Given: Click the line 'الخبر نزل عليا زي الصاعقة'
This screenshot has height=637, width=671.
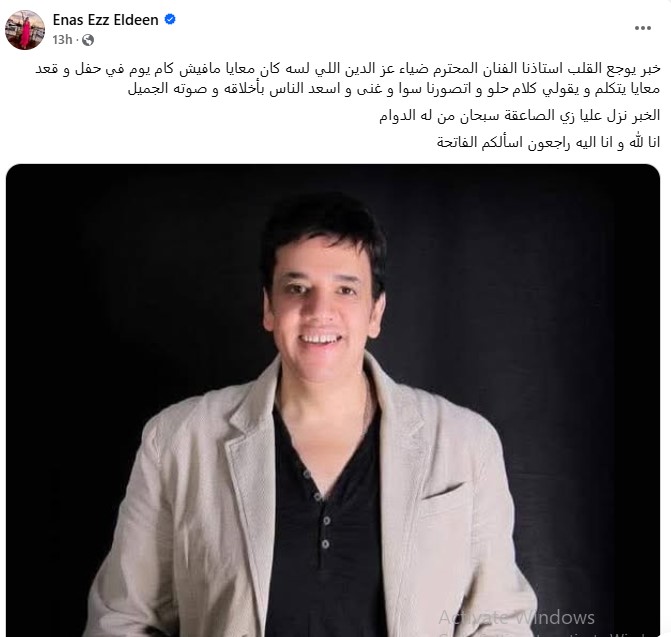Looking at the screenshot, I should pos(520,116).
